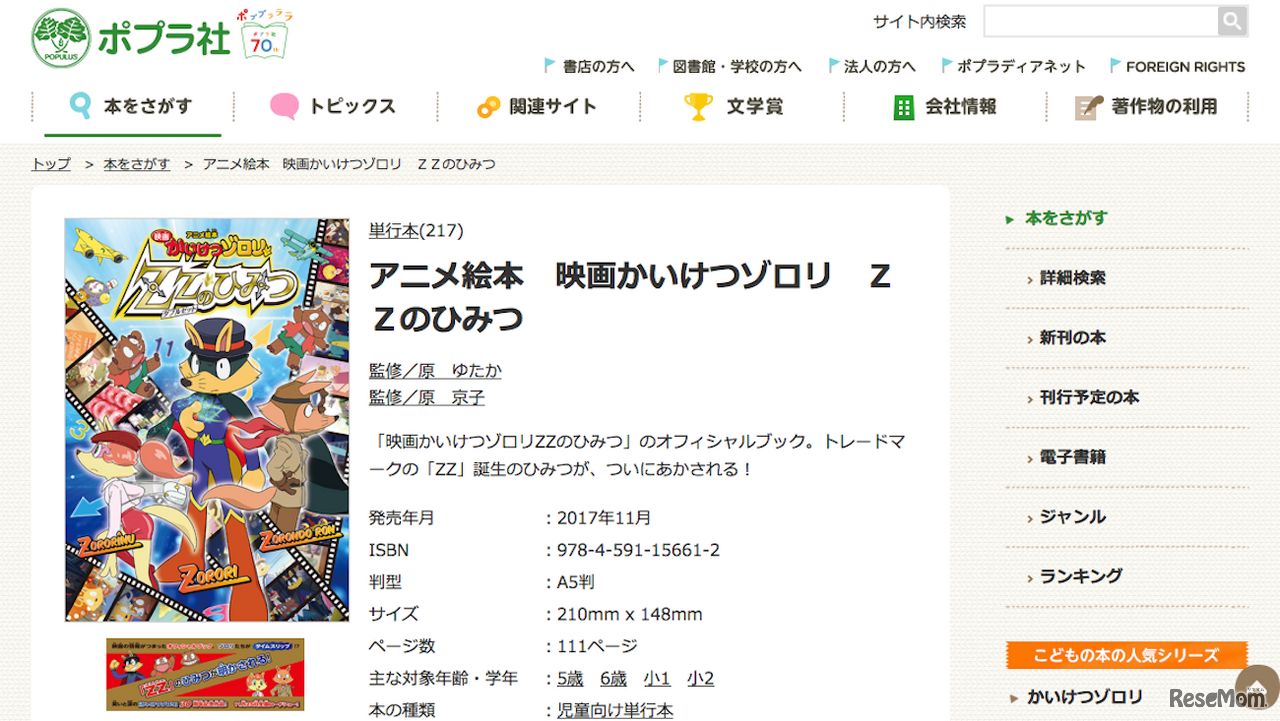Viewport: 1280px width, 721px height.
Task: Click the ポプラ社 tree logo
Action: [x=62, y=36]
